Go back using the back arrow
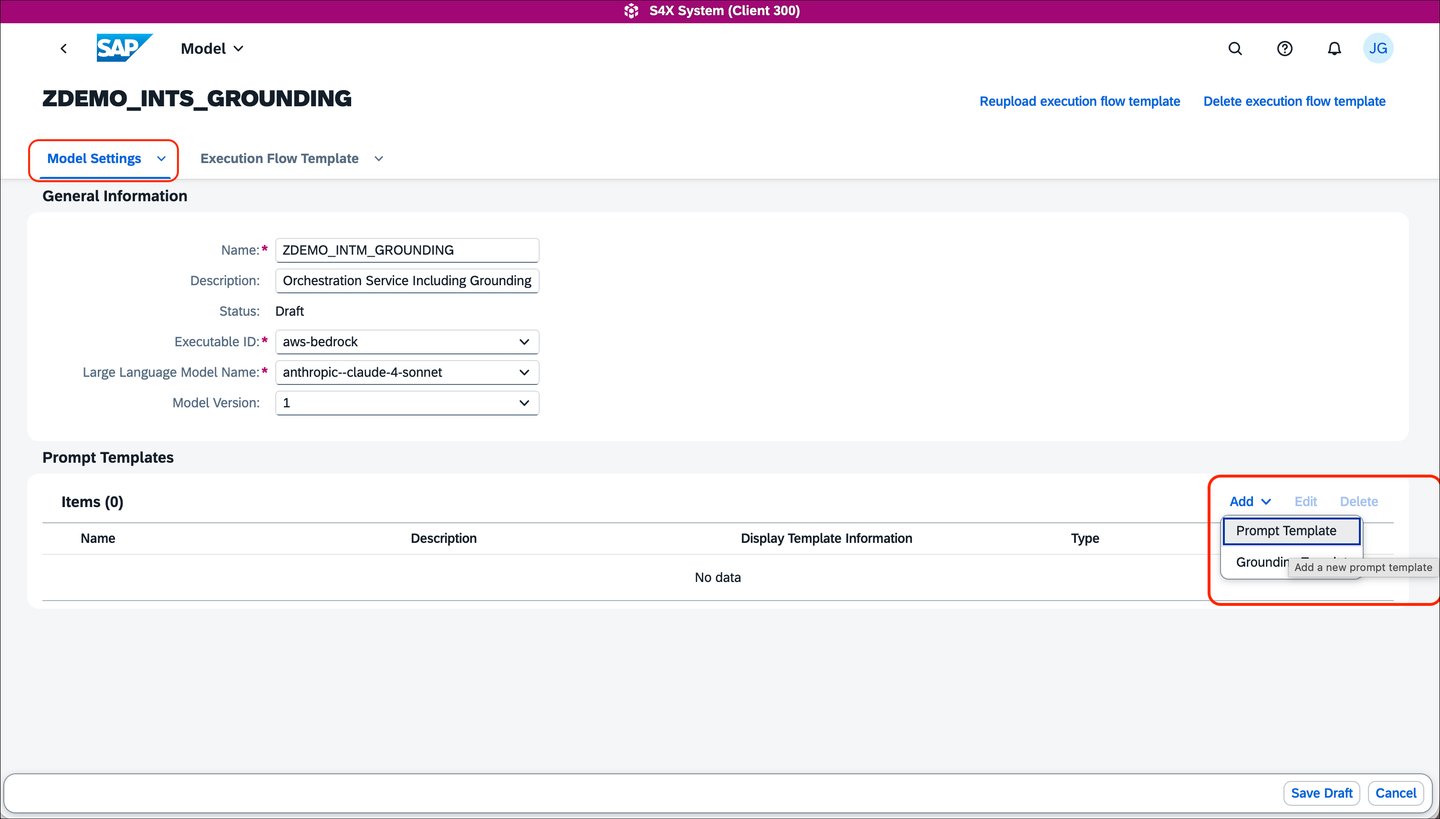Viewport: 1440px width, 819px height. pyautogui.click(x=64, y=48)
